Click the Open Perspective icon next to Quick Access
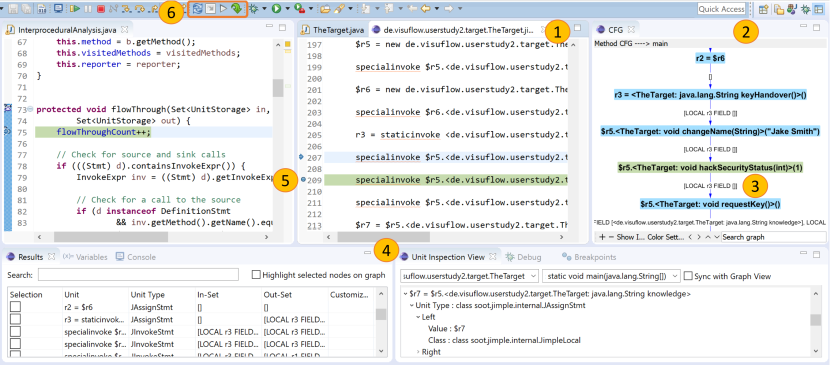Screen dimensions: 830x365 tap(763, 9)
